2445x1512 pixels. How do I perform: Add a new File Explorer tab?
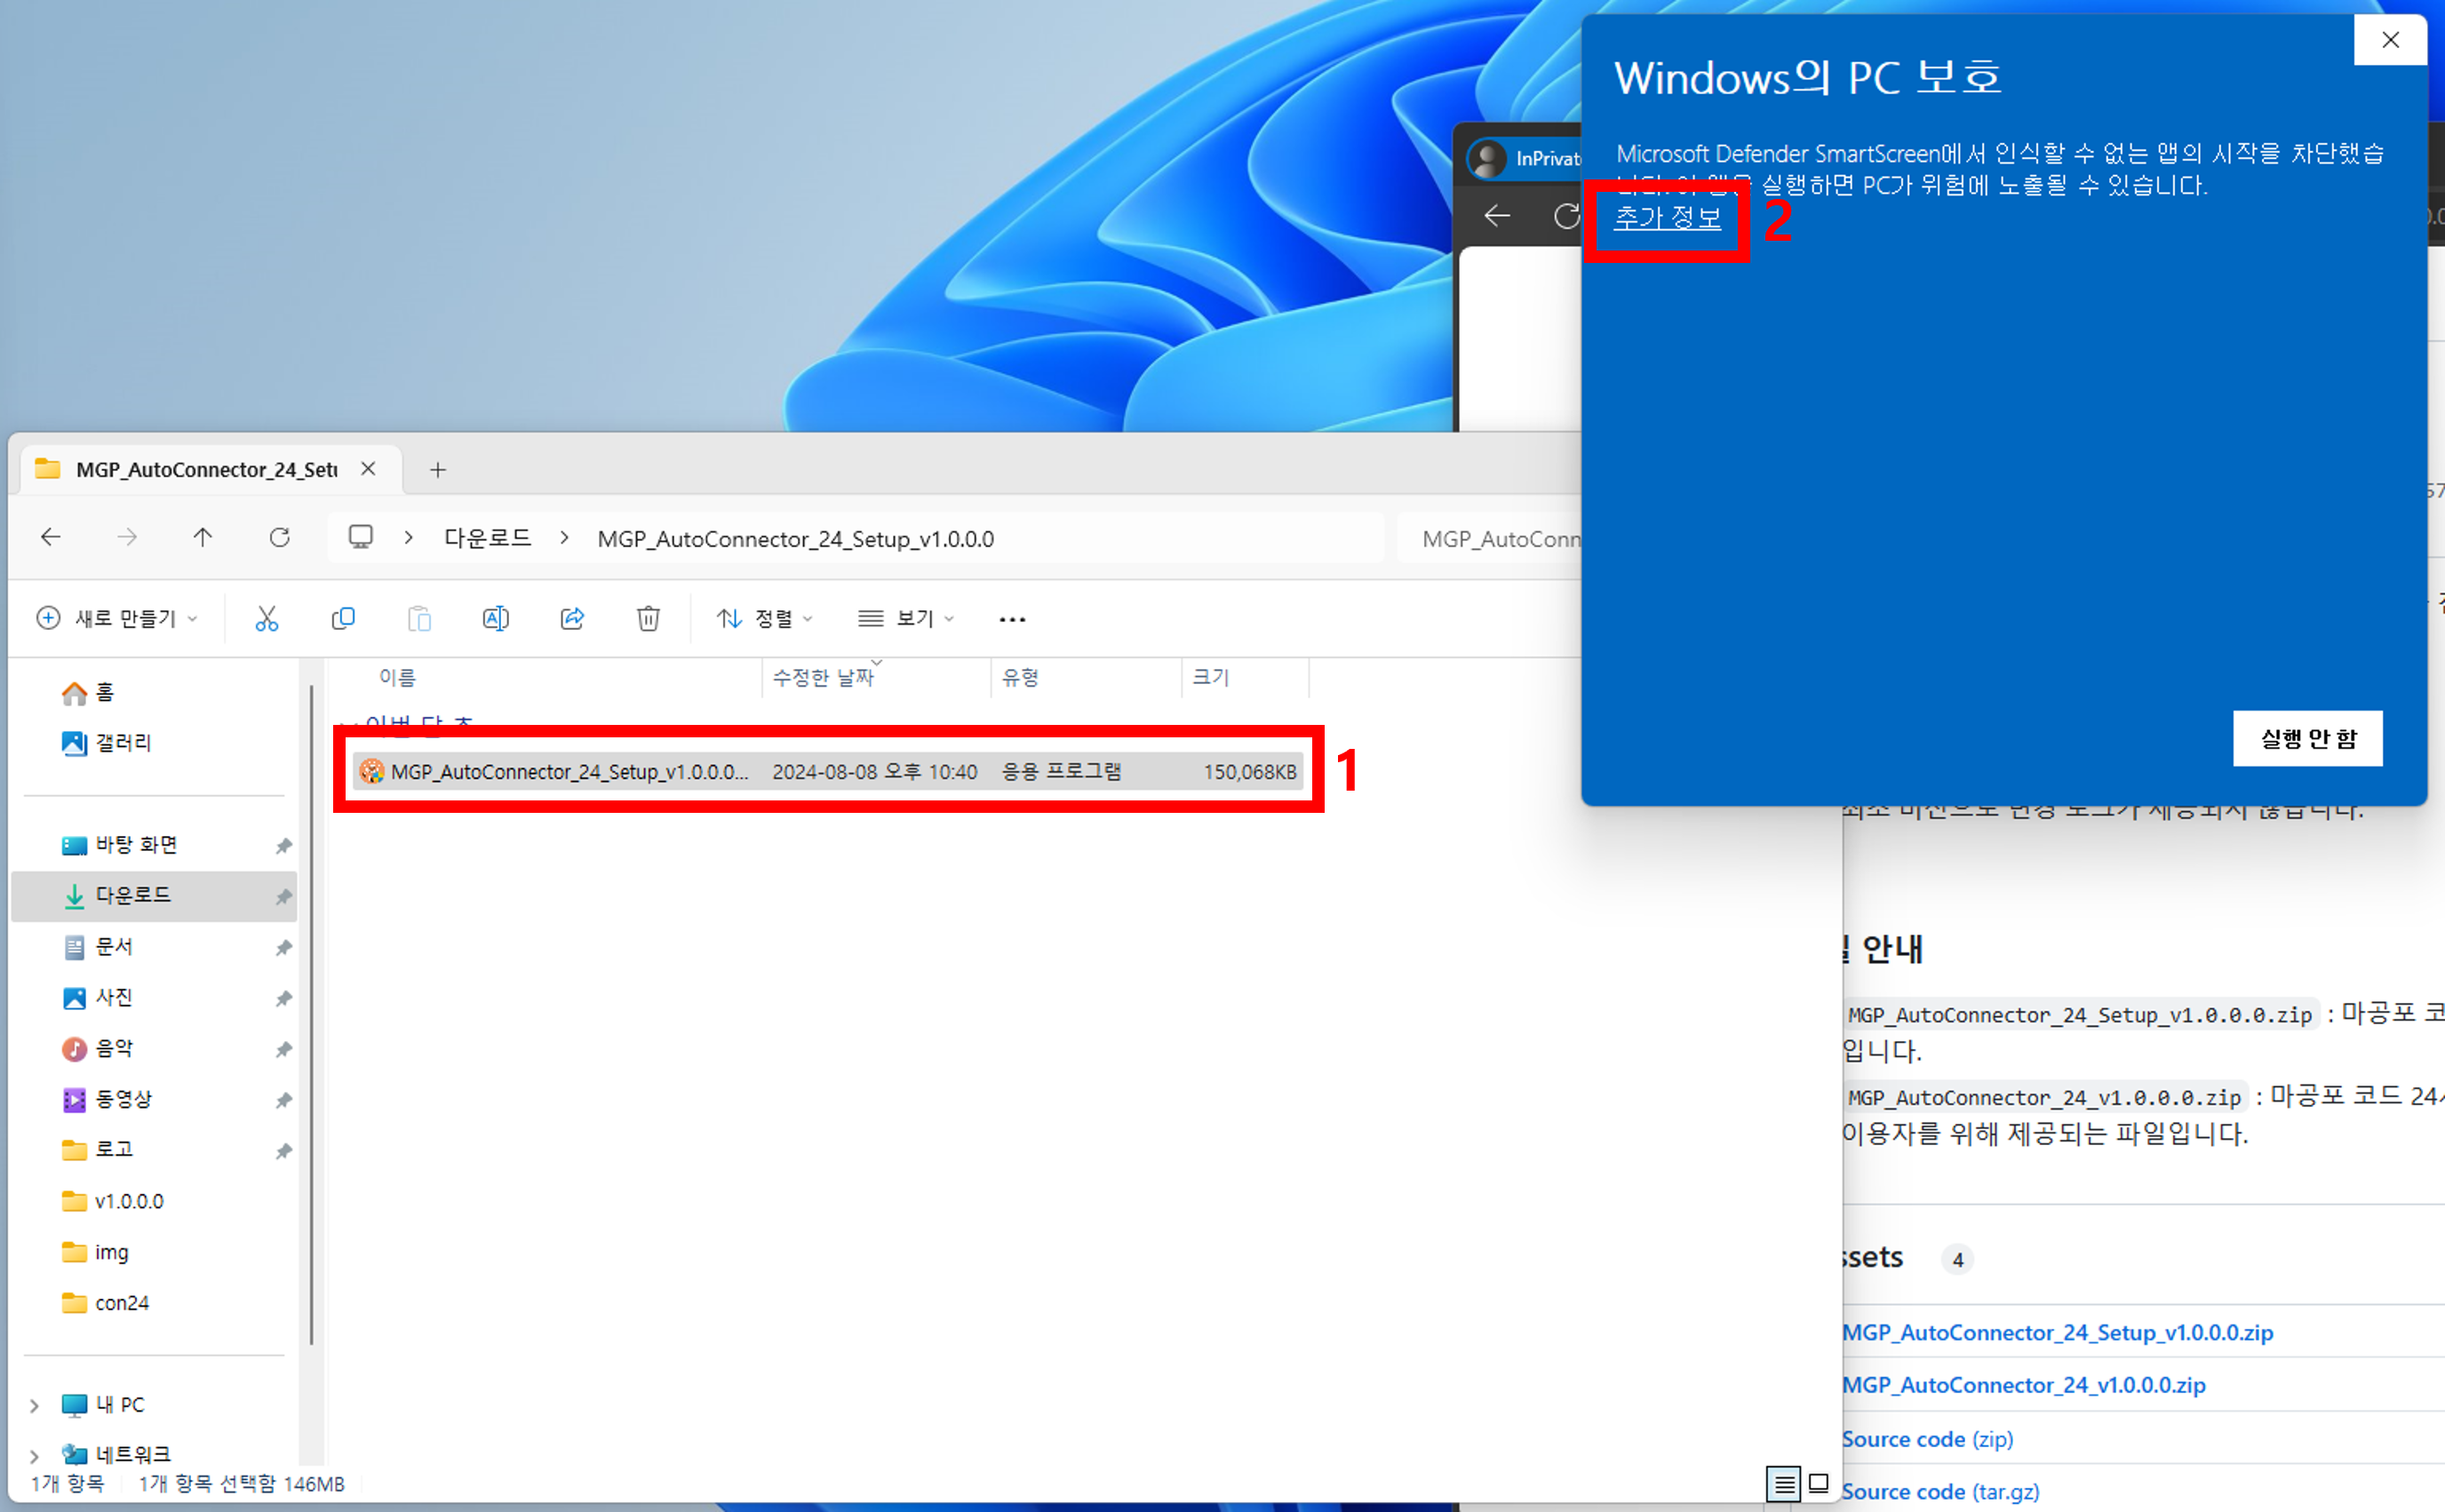(438, 470)
